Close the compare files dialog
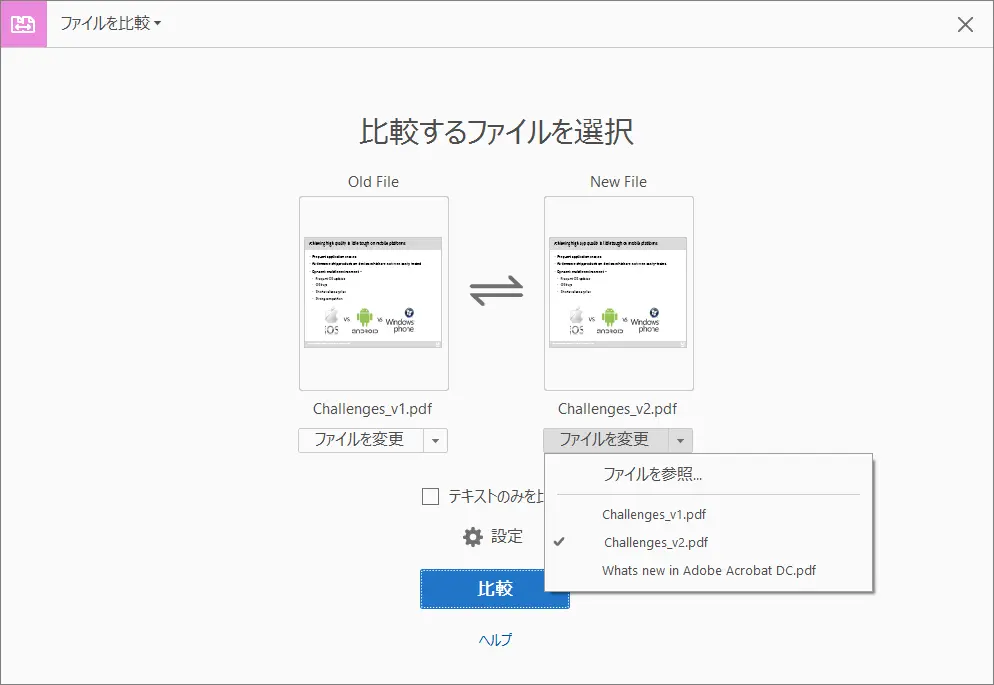Image resolution: width=994 pixels, height=685 pixels. [965, 24]
